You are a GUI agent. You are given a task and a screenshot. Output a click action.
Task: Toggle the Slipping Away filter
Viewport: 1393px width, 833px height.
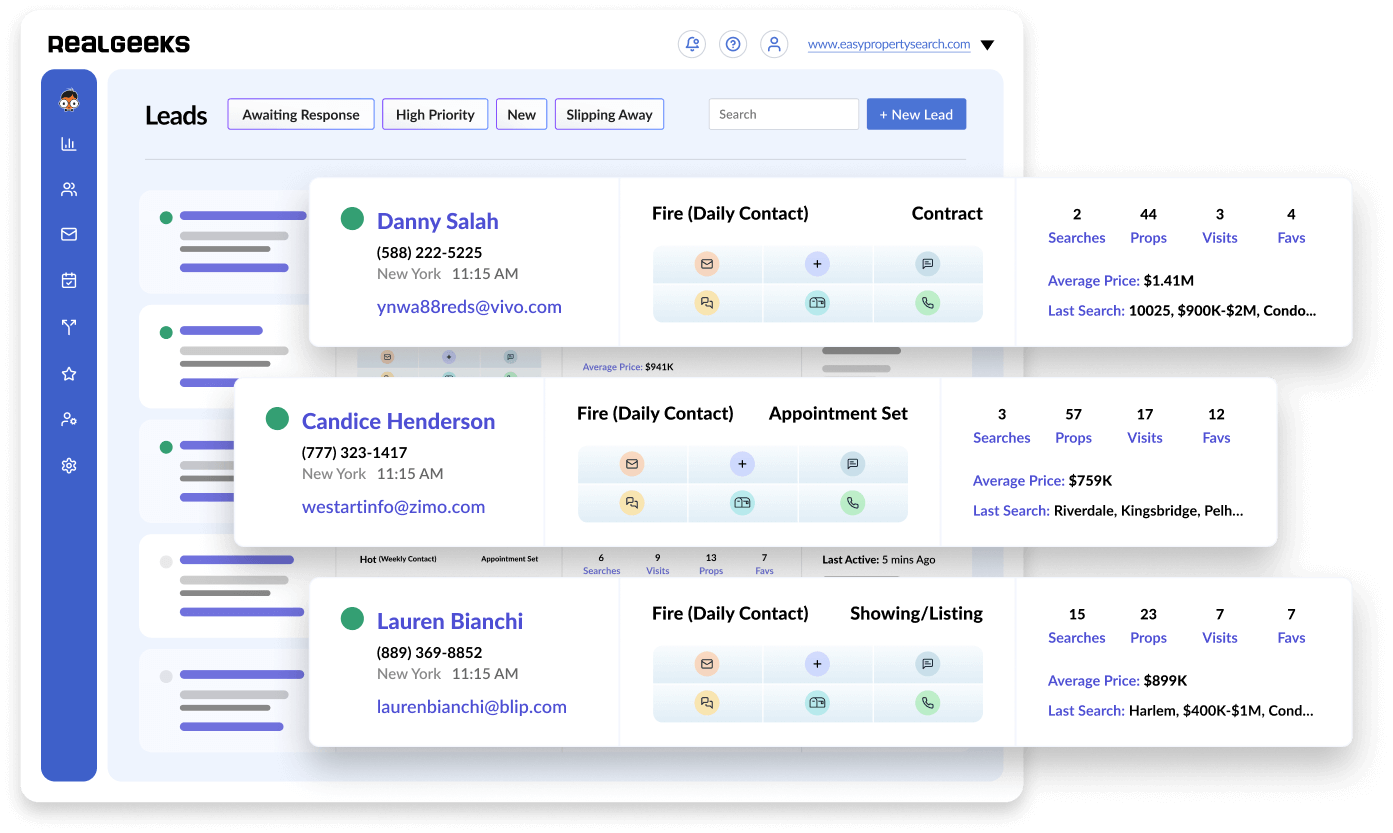click(609, 114)
